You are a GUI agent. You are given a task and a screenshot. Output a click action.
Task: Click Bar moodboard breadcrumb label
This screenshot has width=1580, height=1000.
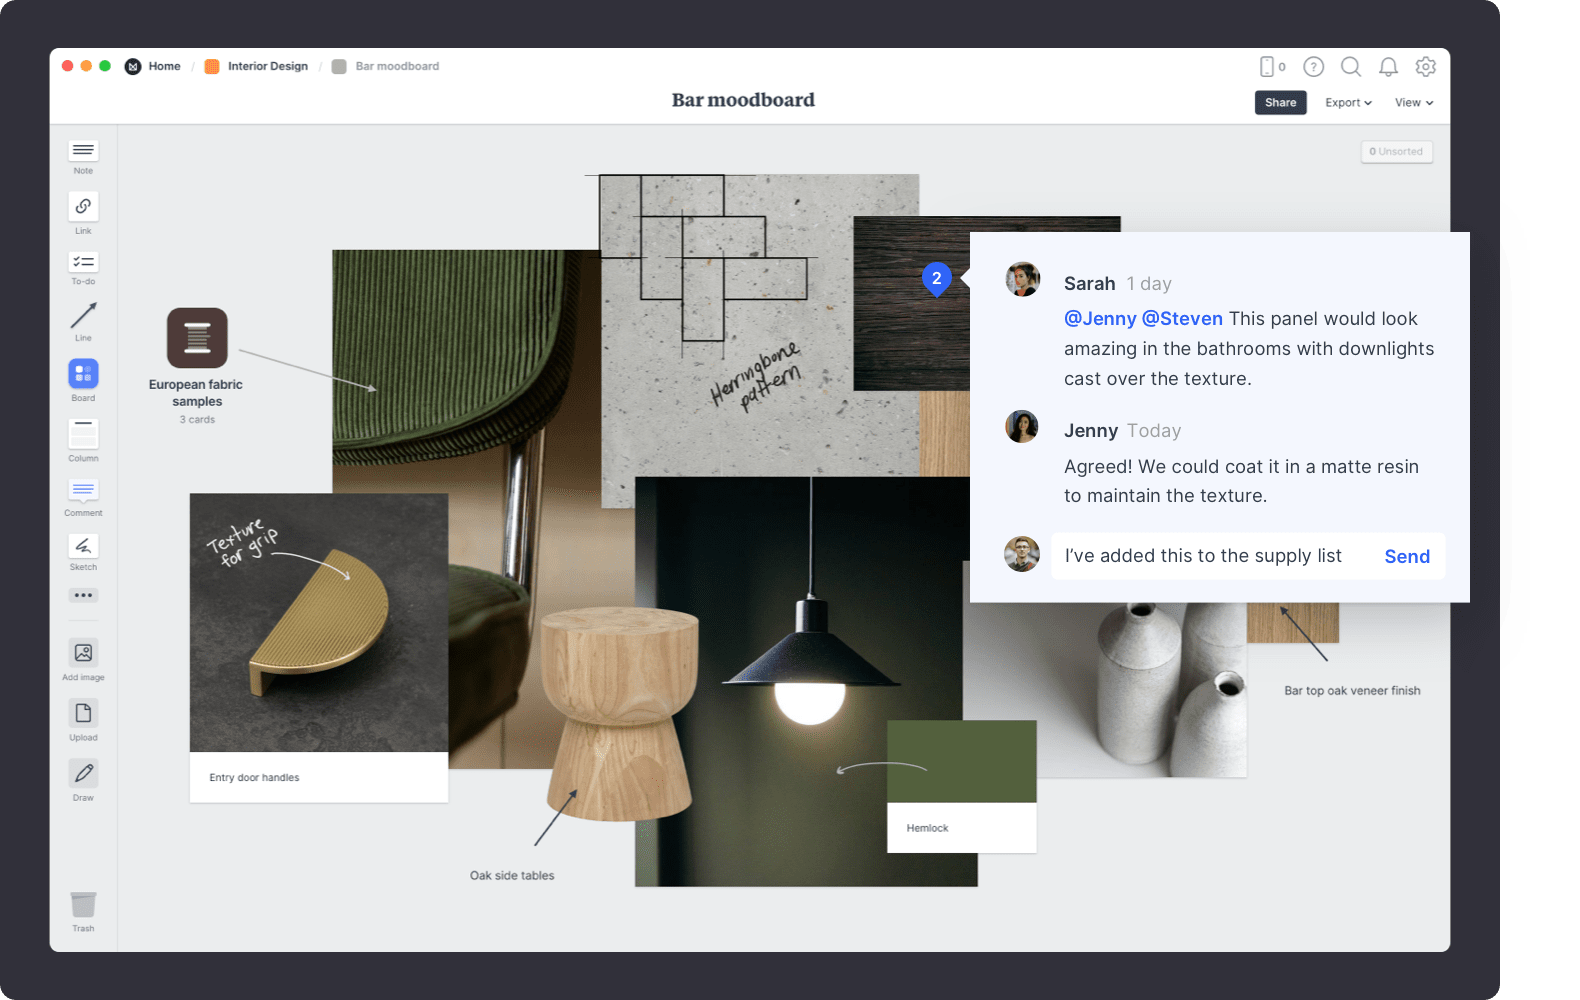(x=397, y=67)
